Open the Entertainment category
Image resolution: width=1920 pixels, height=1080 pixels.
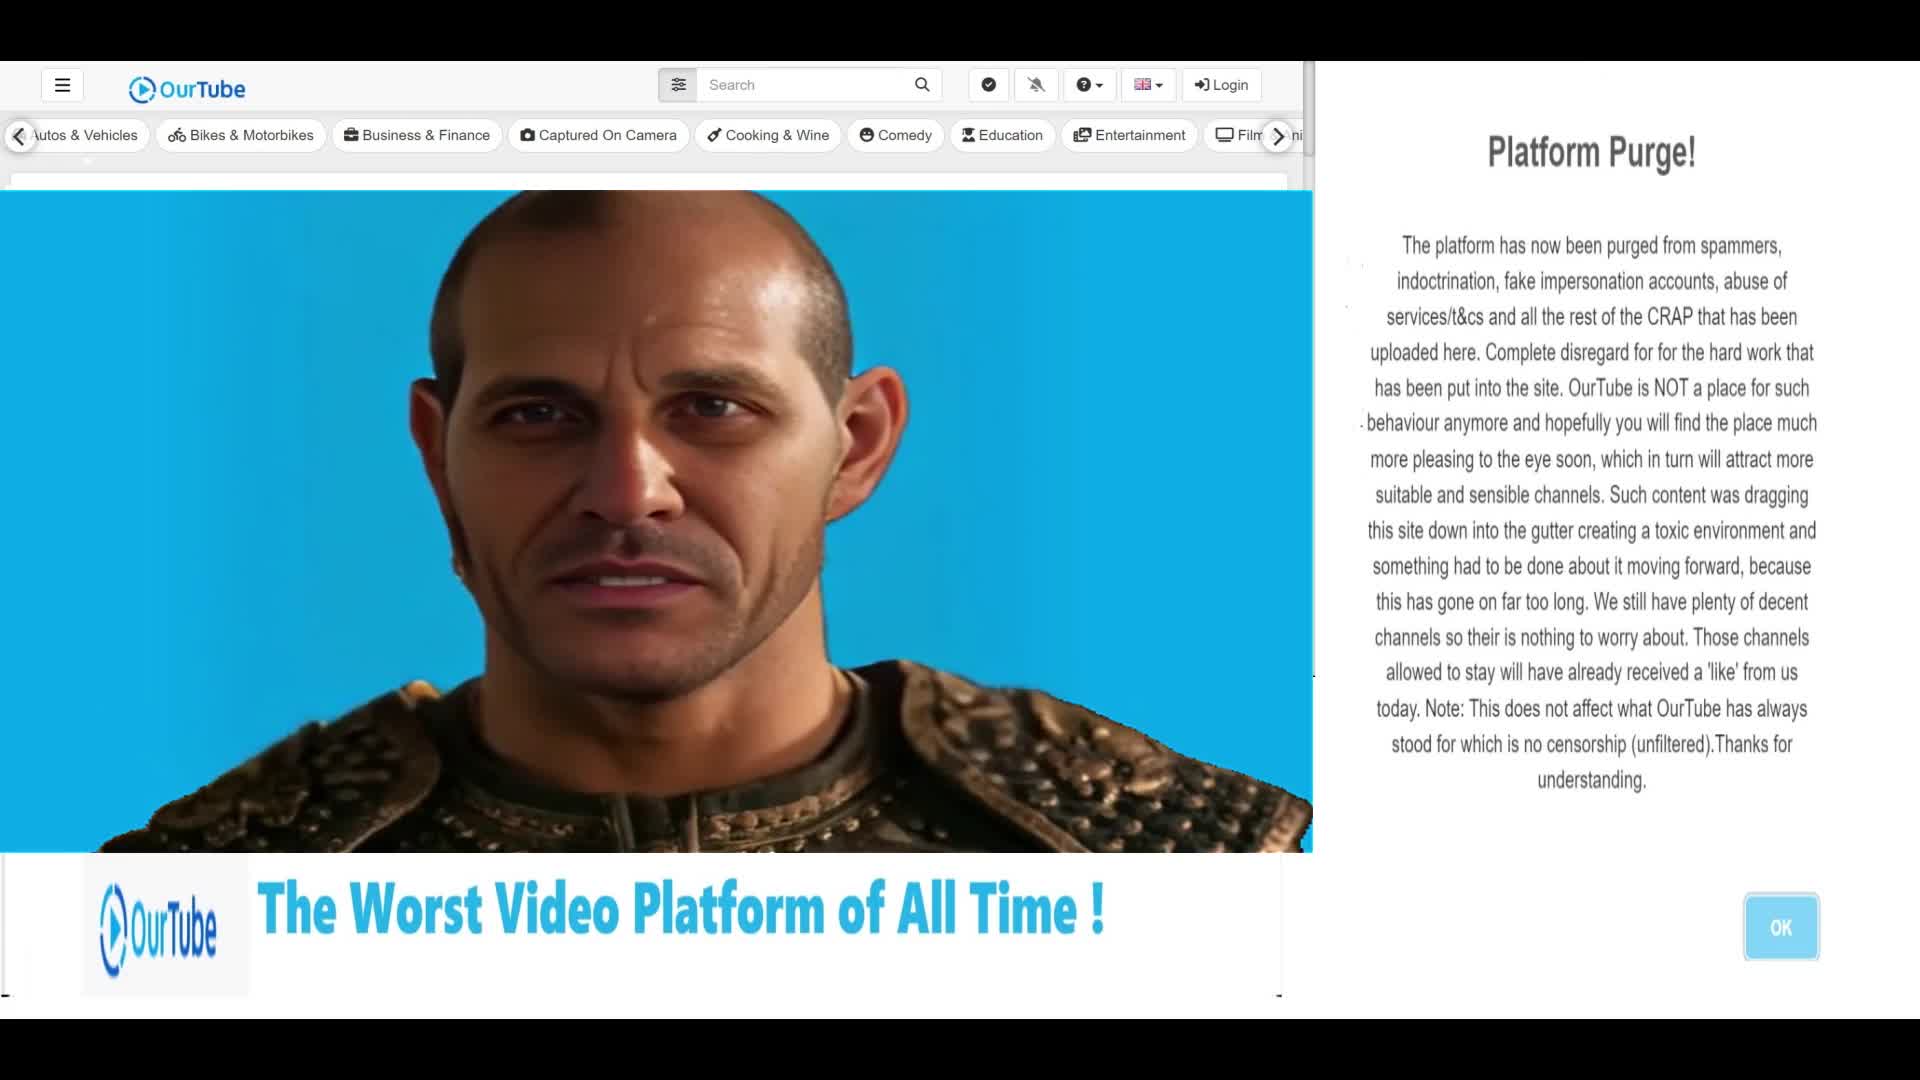coord(1129,135)
